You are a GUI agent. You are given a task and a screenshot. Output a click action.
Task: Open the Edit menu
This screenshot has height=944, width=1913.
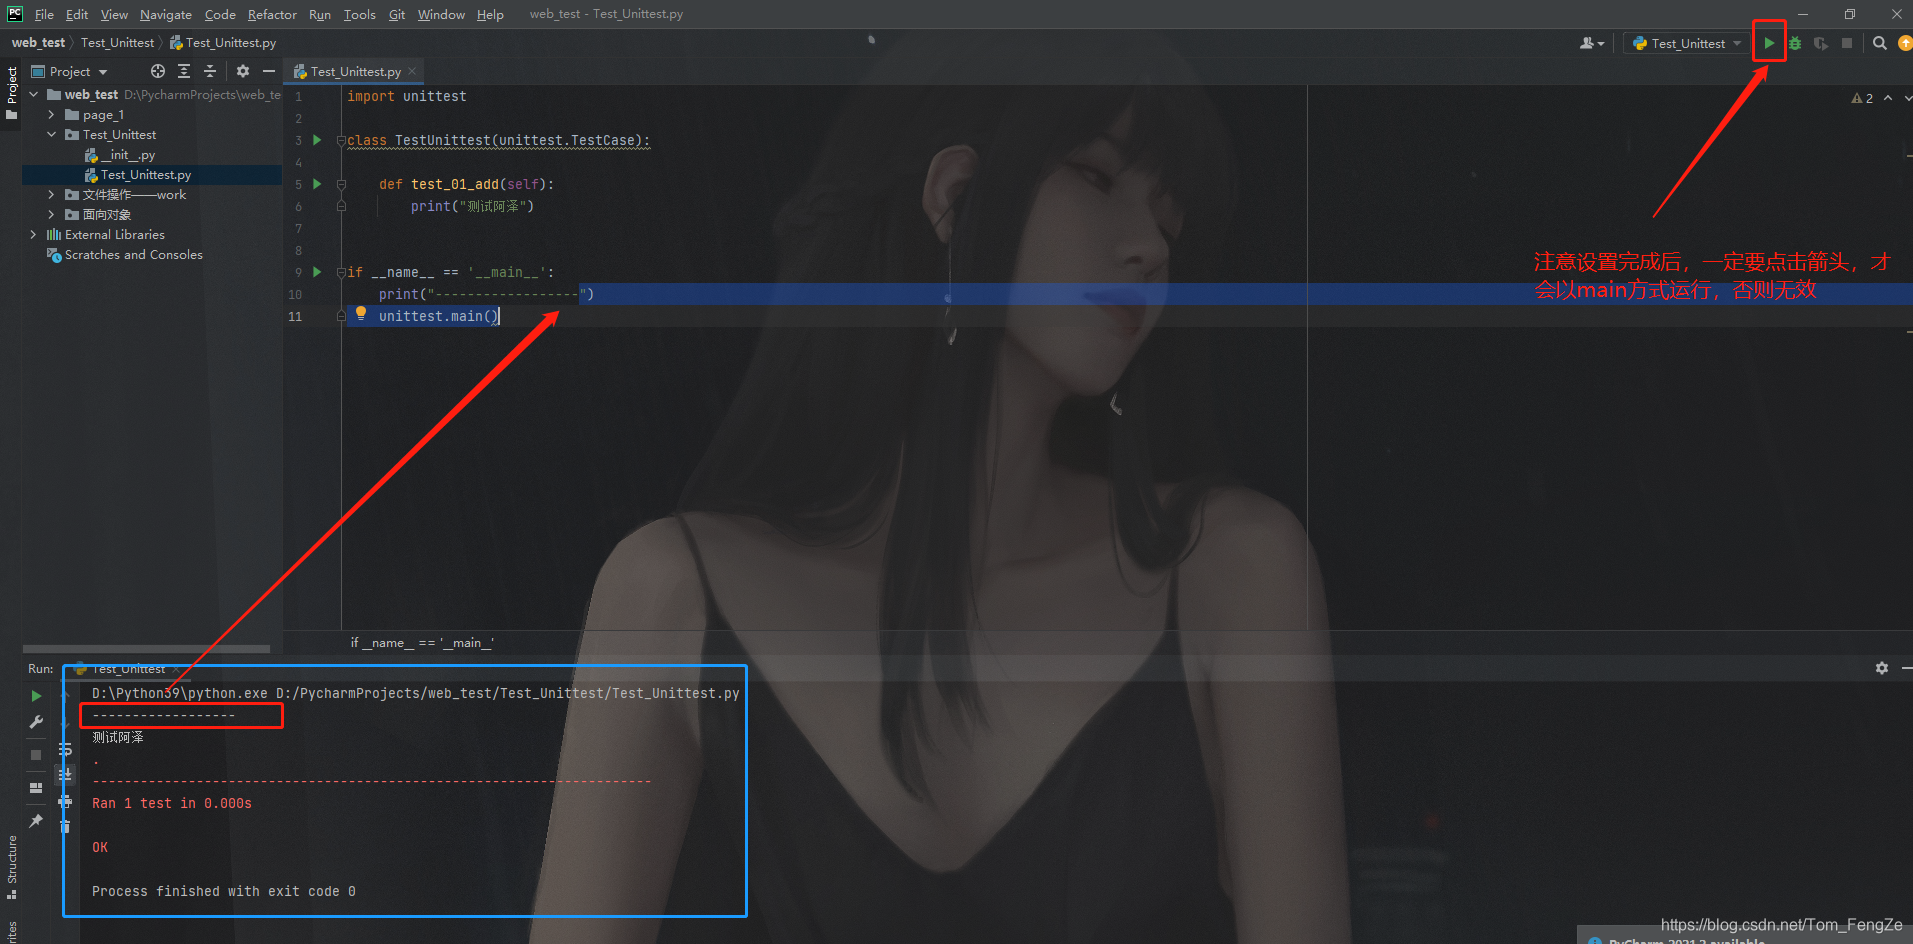(x=77, y=14)
